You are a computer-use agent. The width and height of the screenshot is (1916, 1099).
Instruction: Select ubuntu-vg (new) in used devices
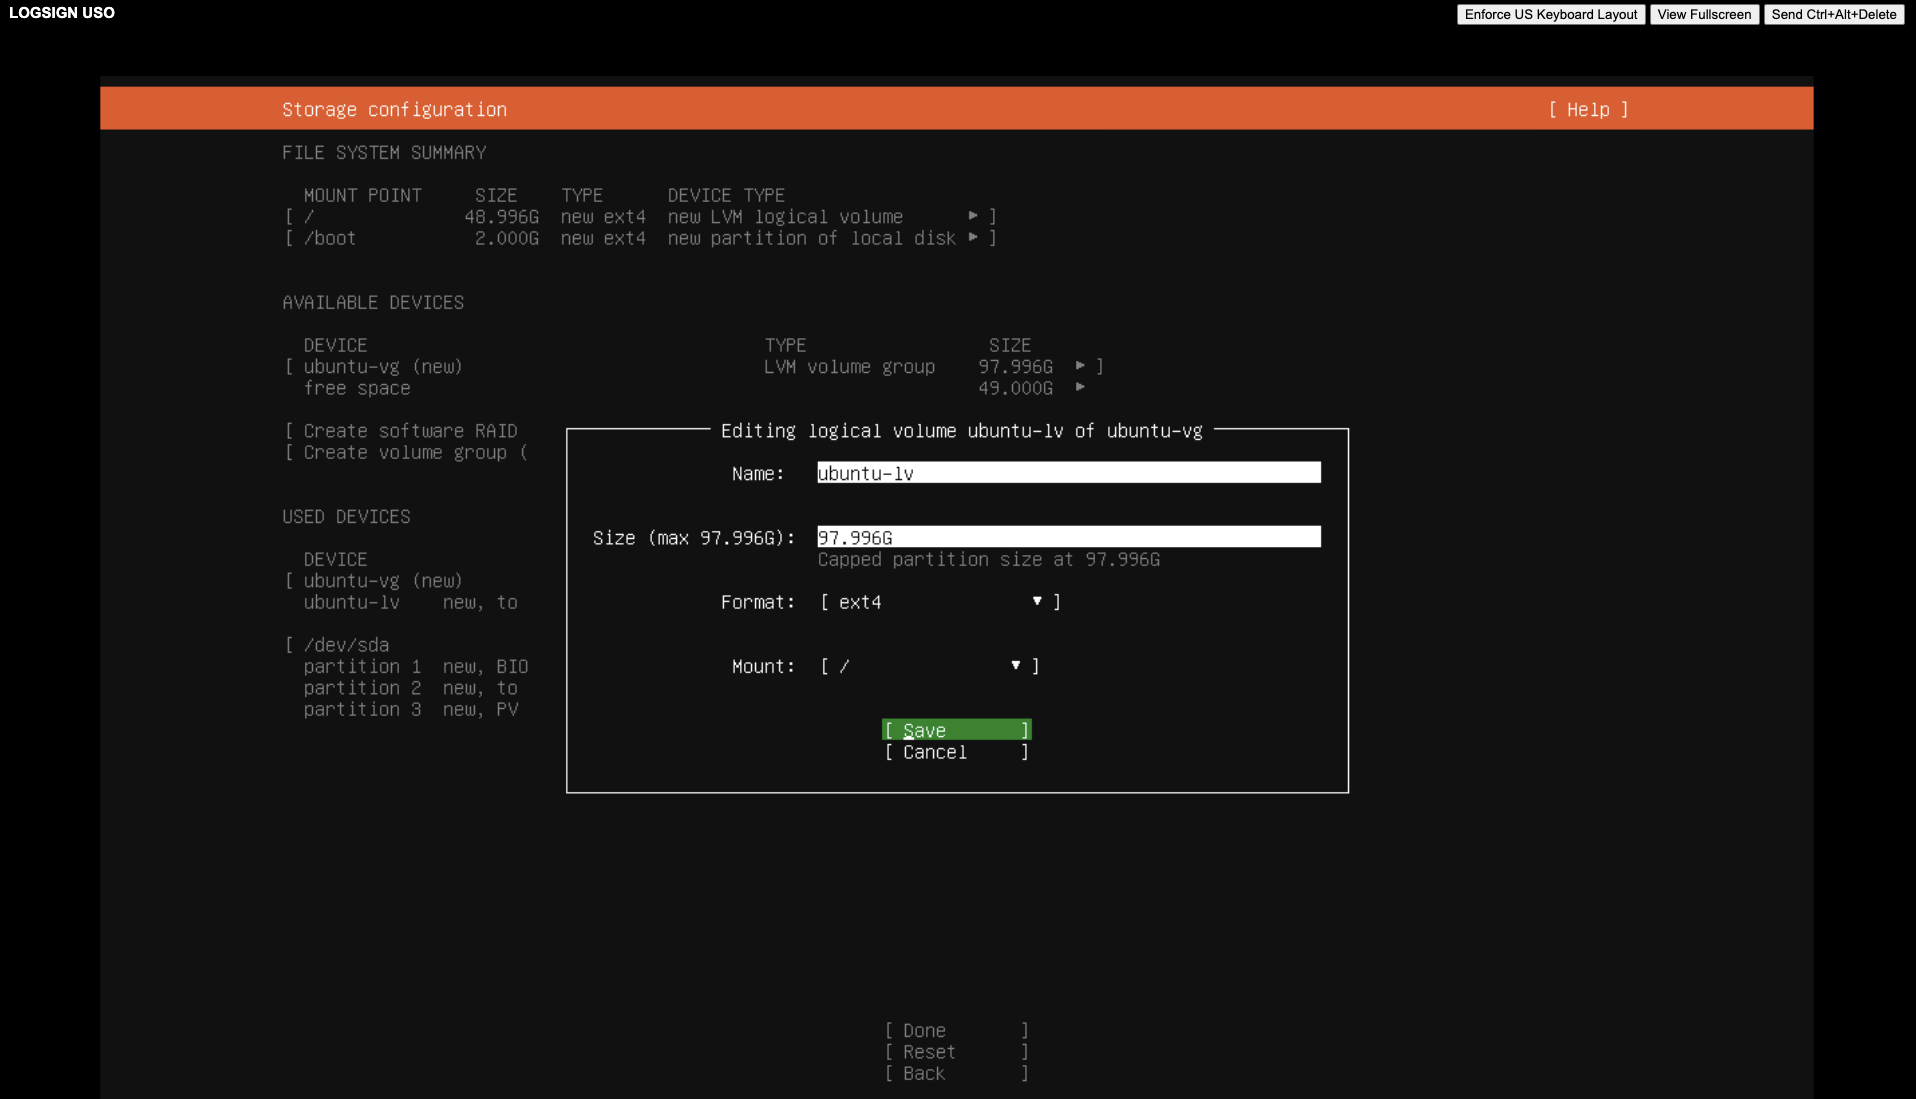click(x=382, y=581)
